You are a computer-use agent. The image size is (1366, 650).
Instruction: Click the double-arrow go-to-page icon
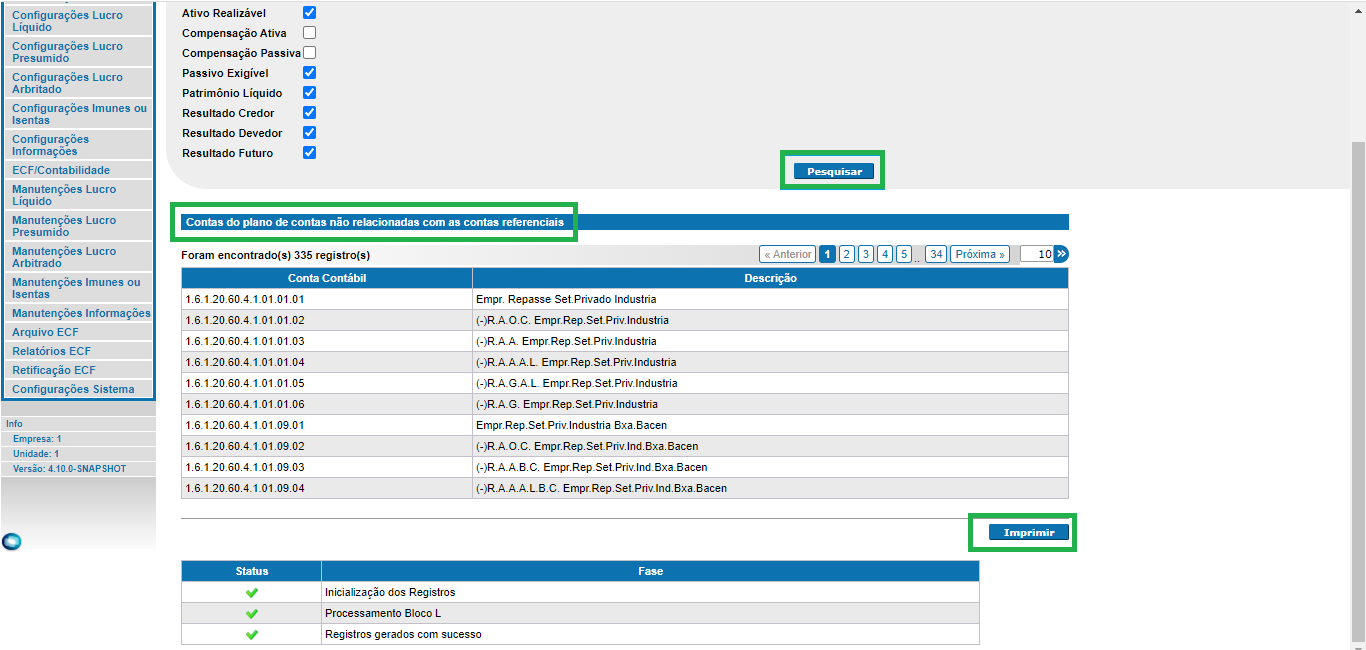[x=1061, y=254]
